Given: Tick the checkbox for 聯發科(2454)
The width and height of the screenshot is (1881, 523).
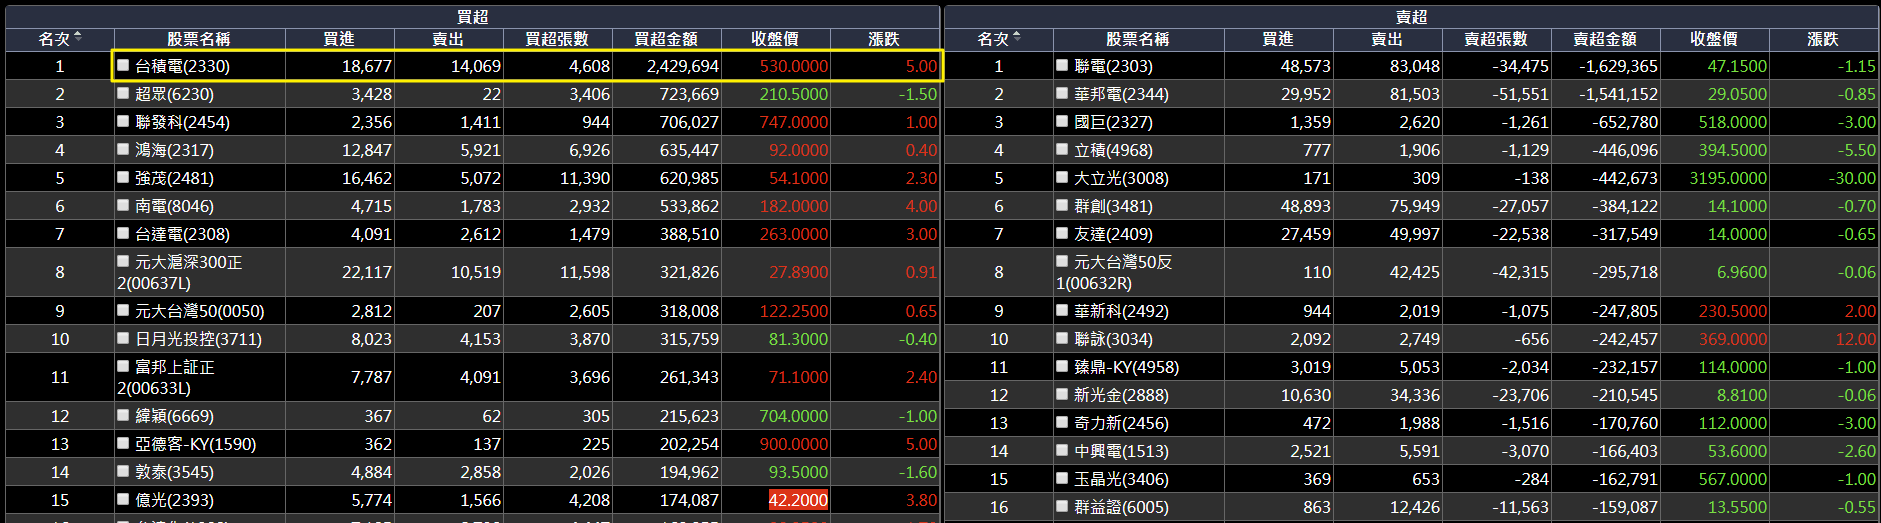Looking at the screenshot, I should click(x=123, y=121).
